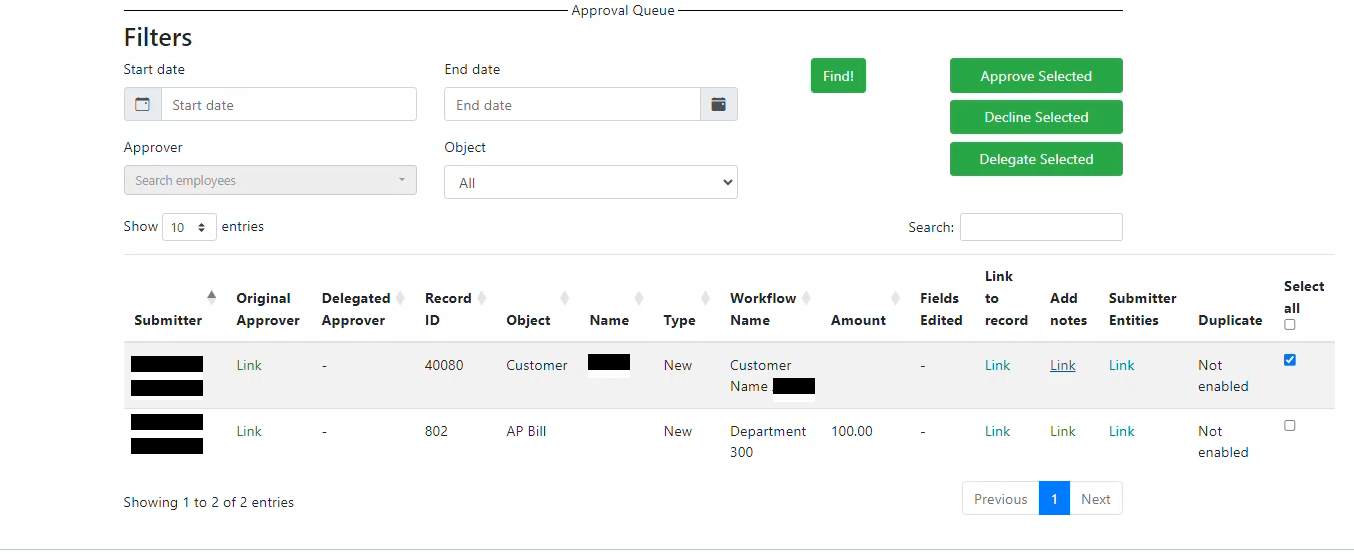The height and width of the screenshot is (554, 1354).
Task: Click the green Find! button
Action: [x=838, y=76]
